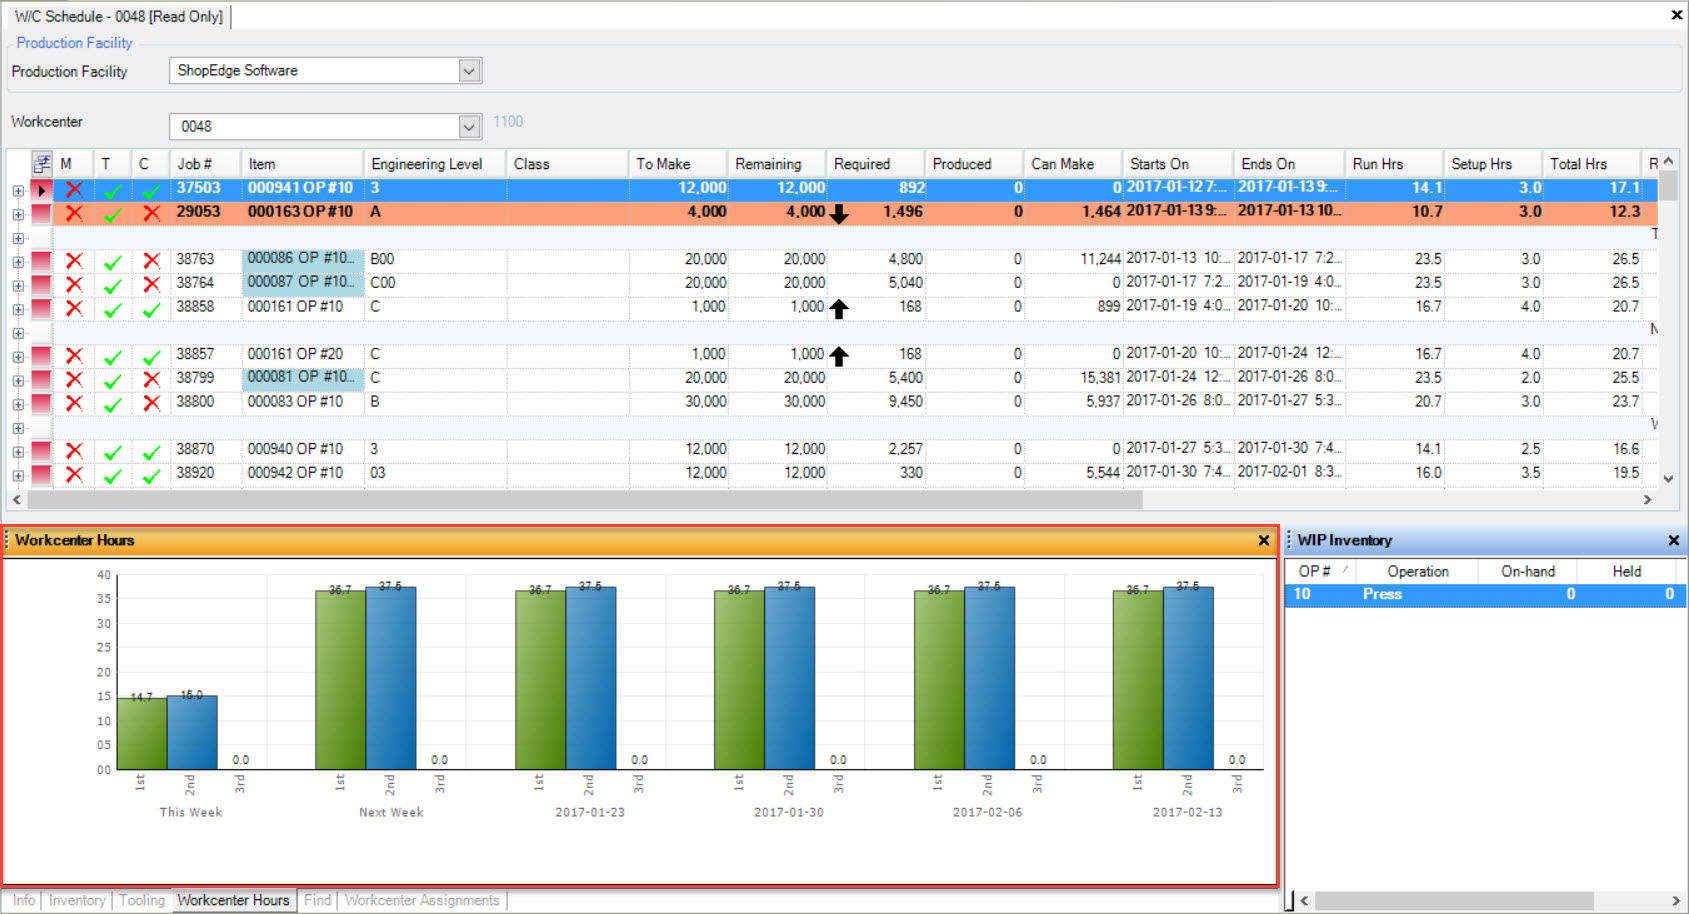Image resolution: width=1689 pixels, height=914 pixels.
Task: Click the Next Week 1st shift bar
Action: (341, 680)
